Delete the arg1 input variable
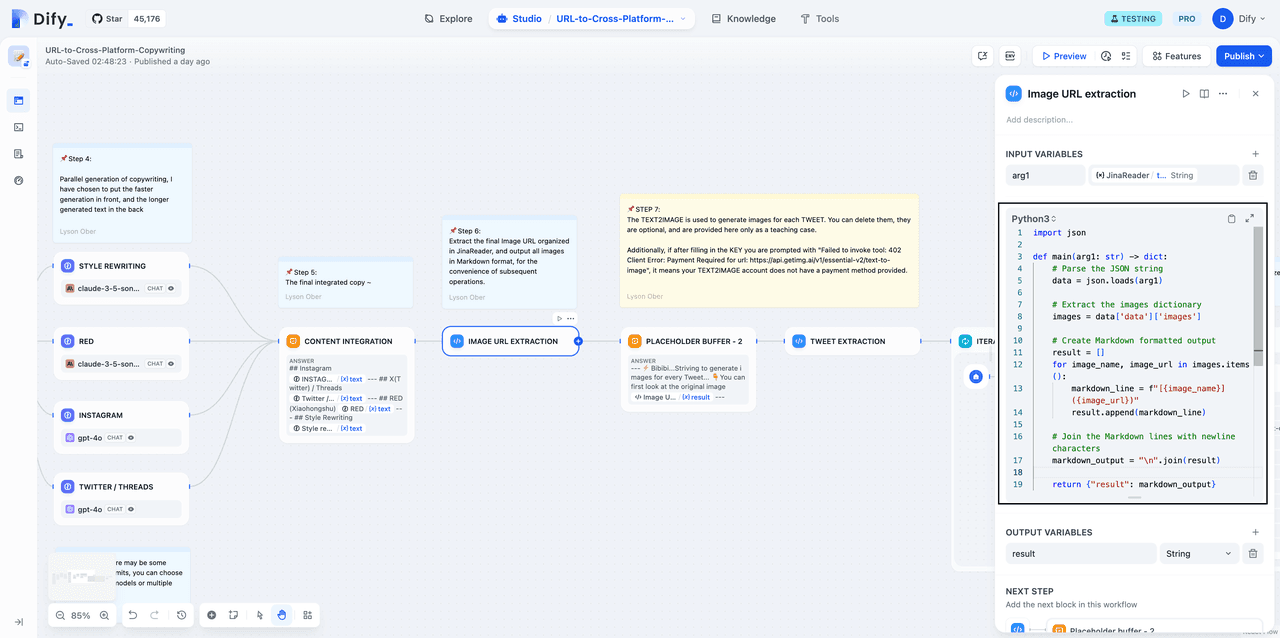 tap(1252, 175)
